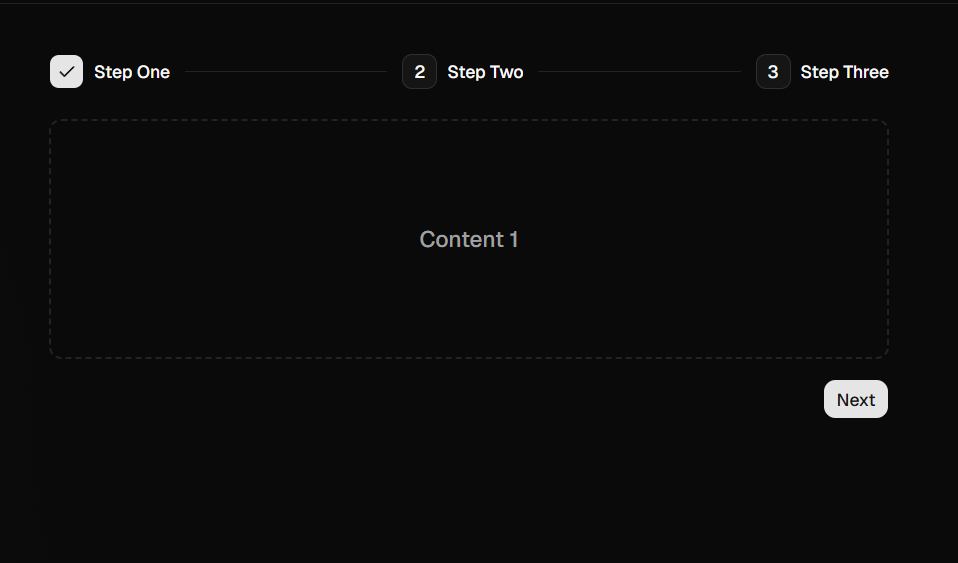Activate the completed step's check indicator
Screen dimensions: 958x563
(67, 72)
